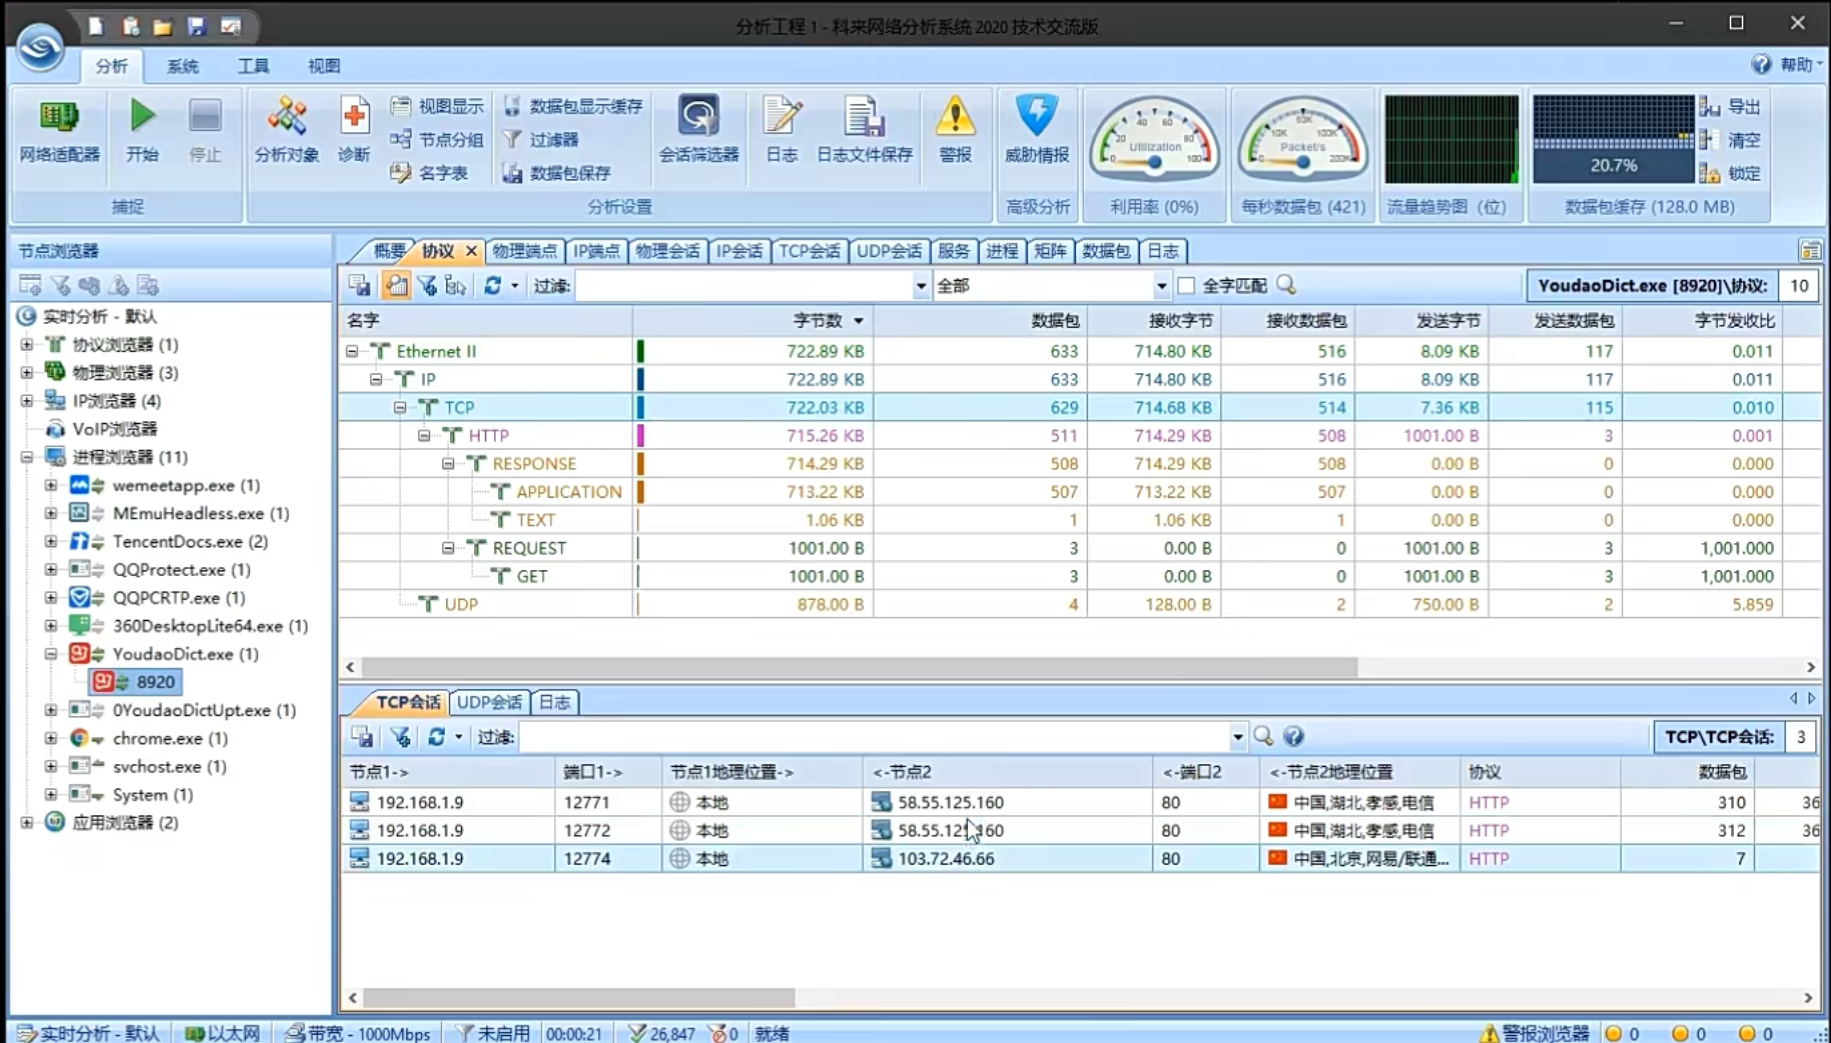This screenshot has height=1043, width=1831.
Task: Click 锁定 lock packet buffer
Action: point(1730,173)
